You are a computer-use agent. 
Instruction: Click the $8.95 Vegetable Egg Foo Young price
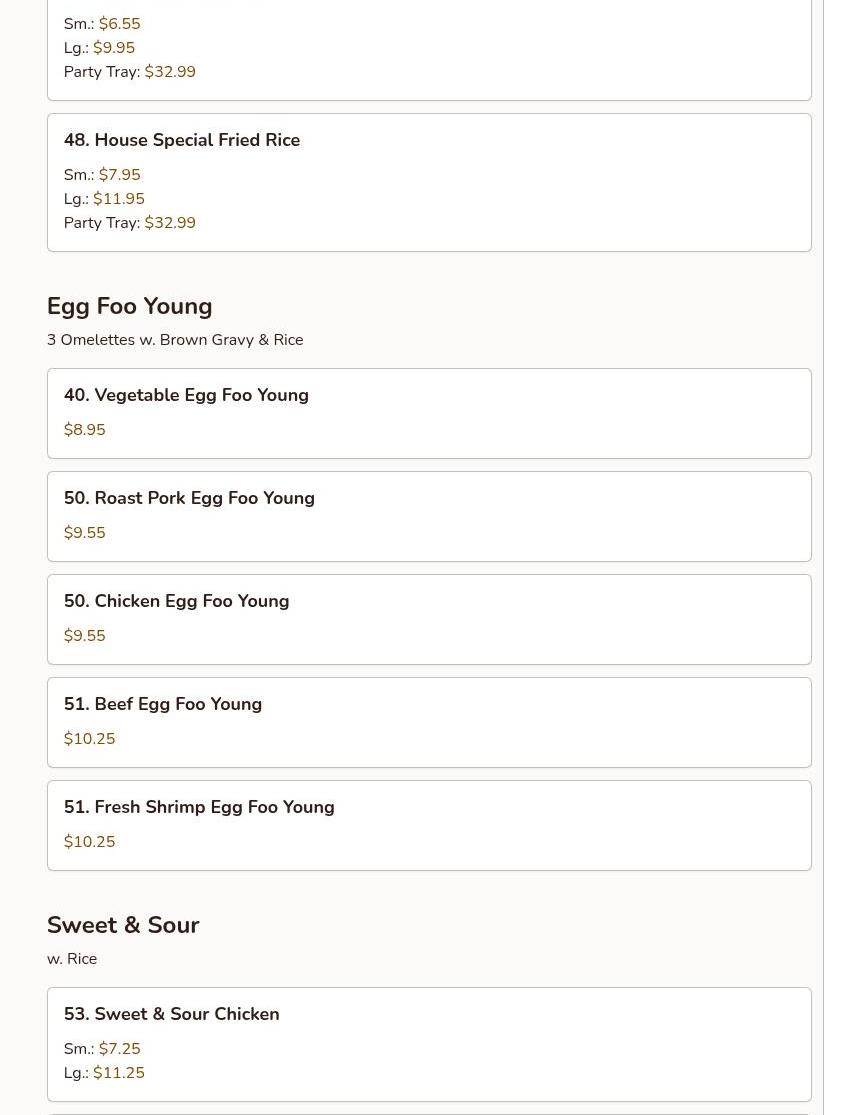(x=85, y=430)
